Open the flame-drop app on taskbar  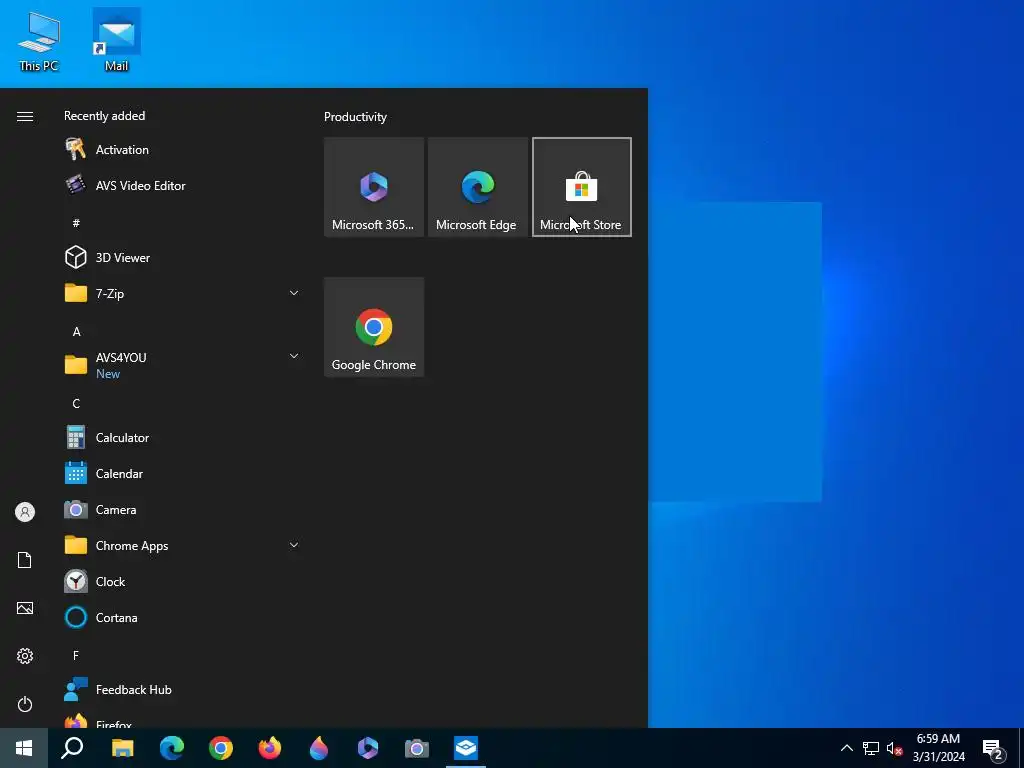click(319, 748)
